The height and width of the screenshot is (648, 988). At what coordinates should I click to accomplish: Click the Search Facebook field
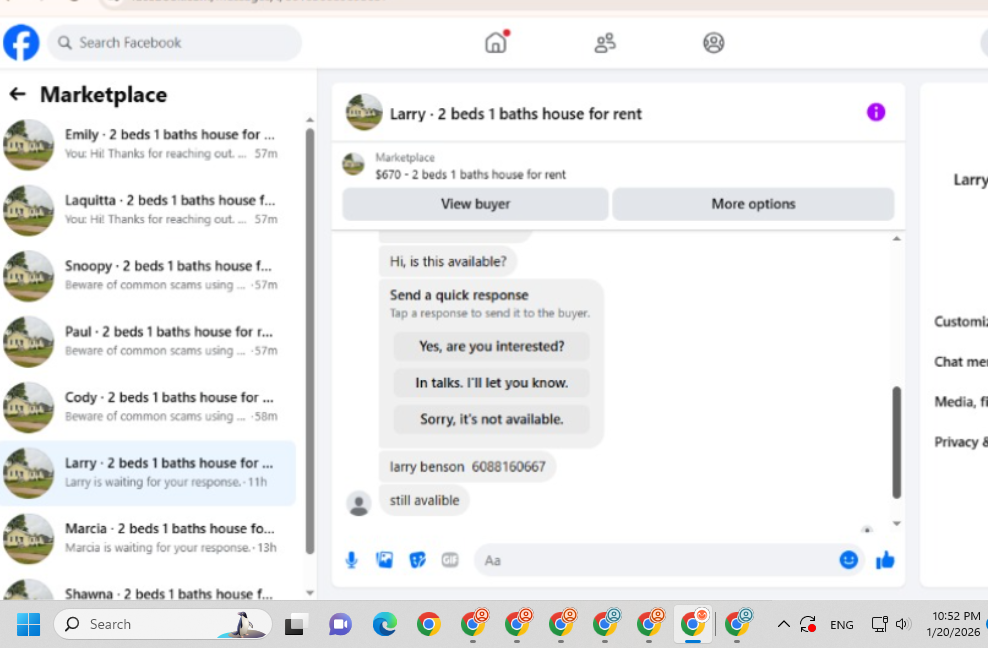(x=175, y=43)
